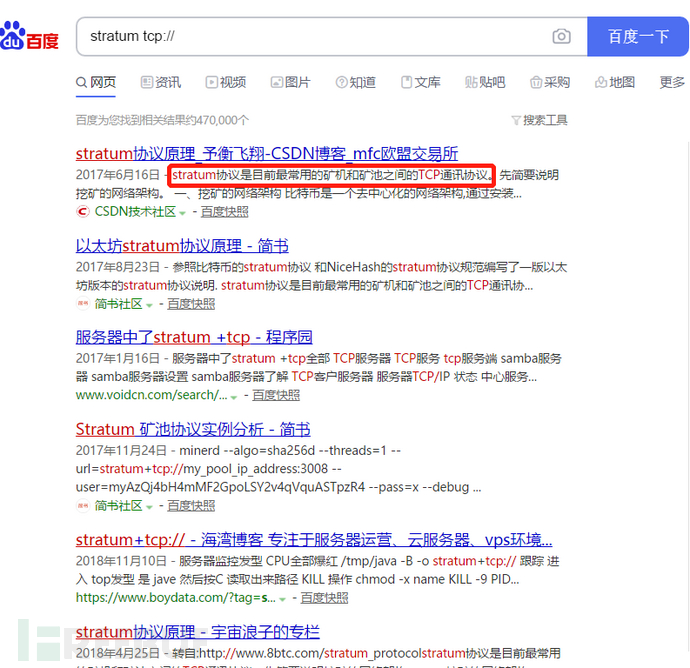
Task: Click the 网页 magnifier icon
Action: 81,82
